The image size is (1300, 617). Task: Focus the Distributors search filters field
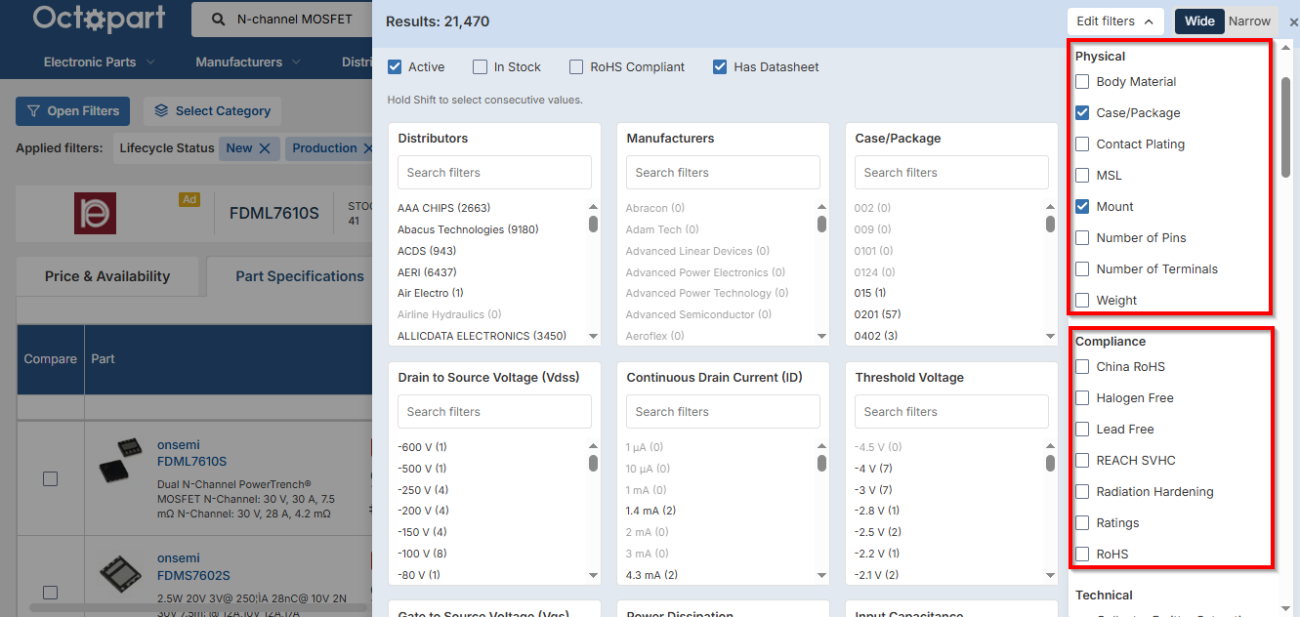click(x=495, y=172)
